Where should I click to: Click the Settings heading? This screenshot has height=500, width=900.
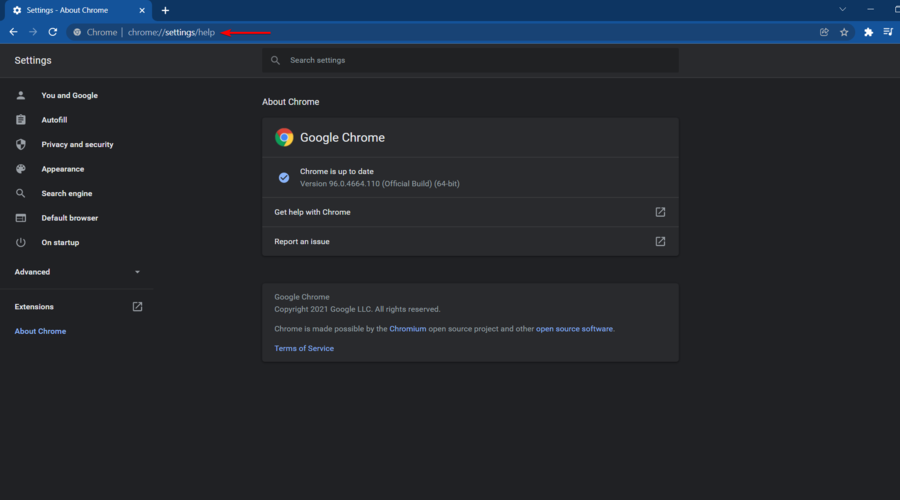point(33,60)
